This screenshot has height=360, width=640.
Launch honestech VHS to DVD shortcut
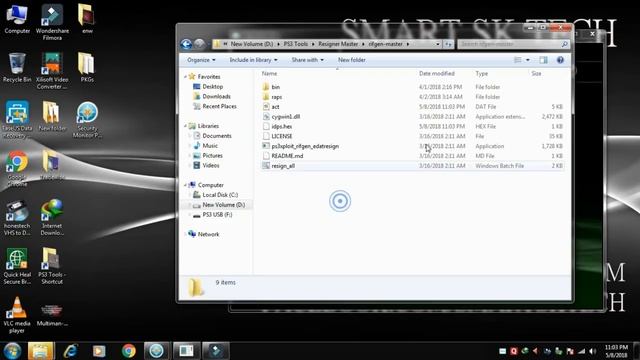(x=17, y=217)
